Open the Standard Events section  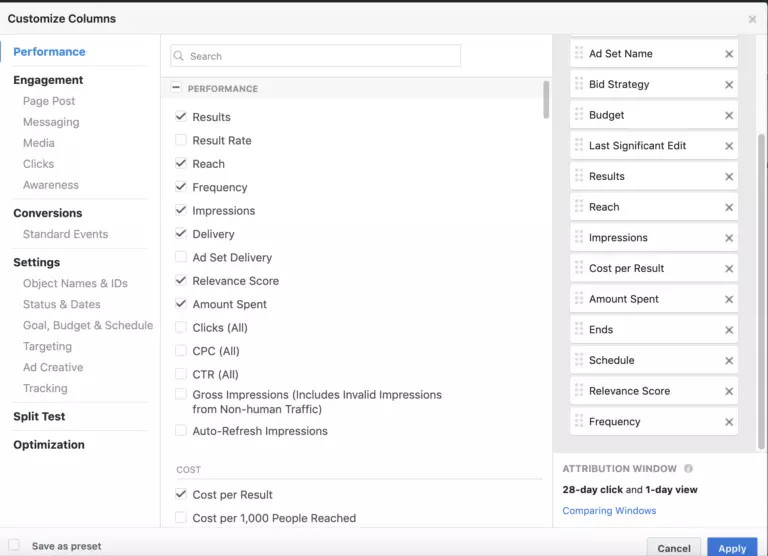(x=65, y=234)
